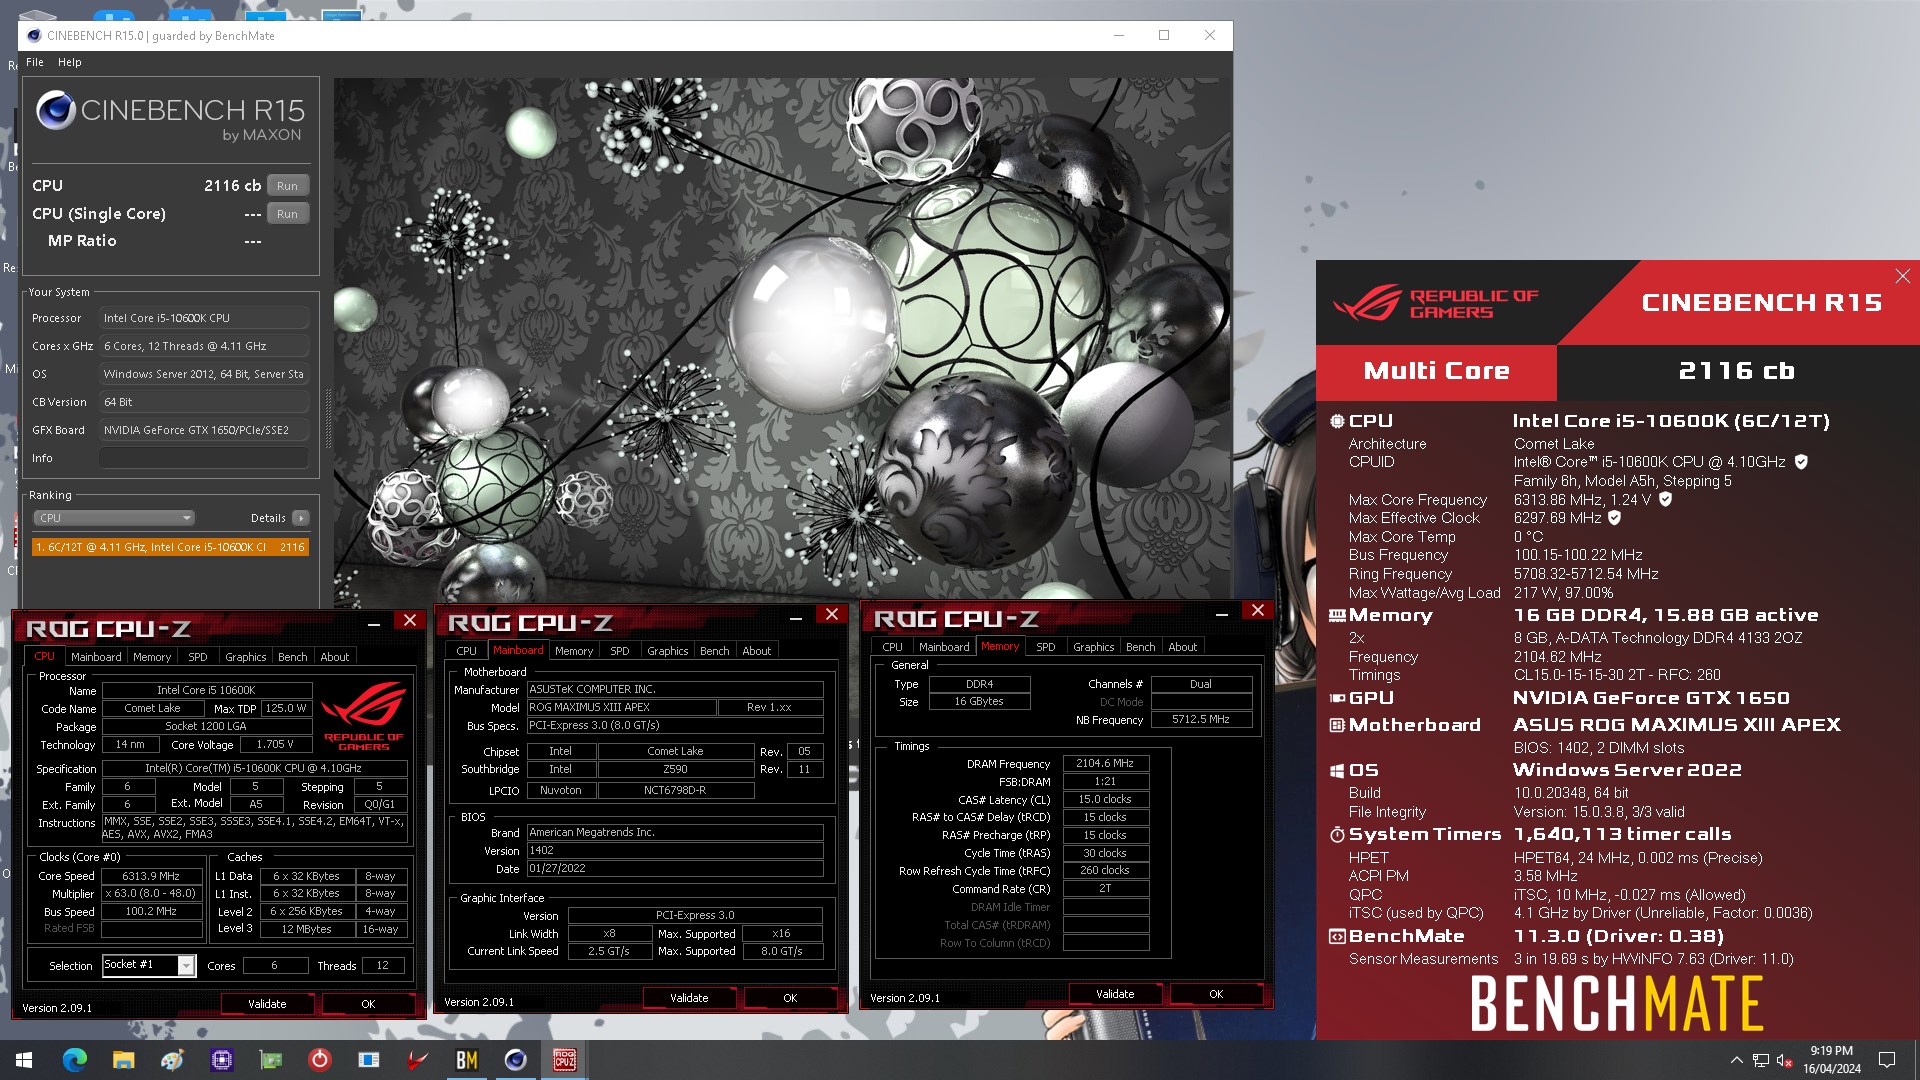Open the red swoosh taskbar app
1920x1080 pixels.
coord(417,1060)
